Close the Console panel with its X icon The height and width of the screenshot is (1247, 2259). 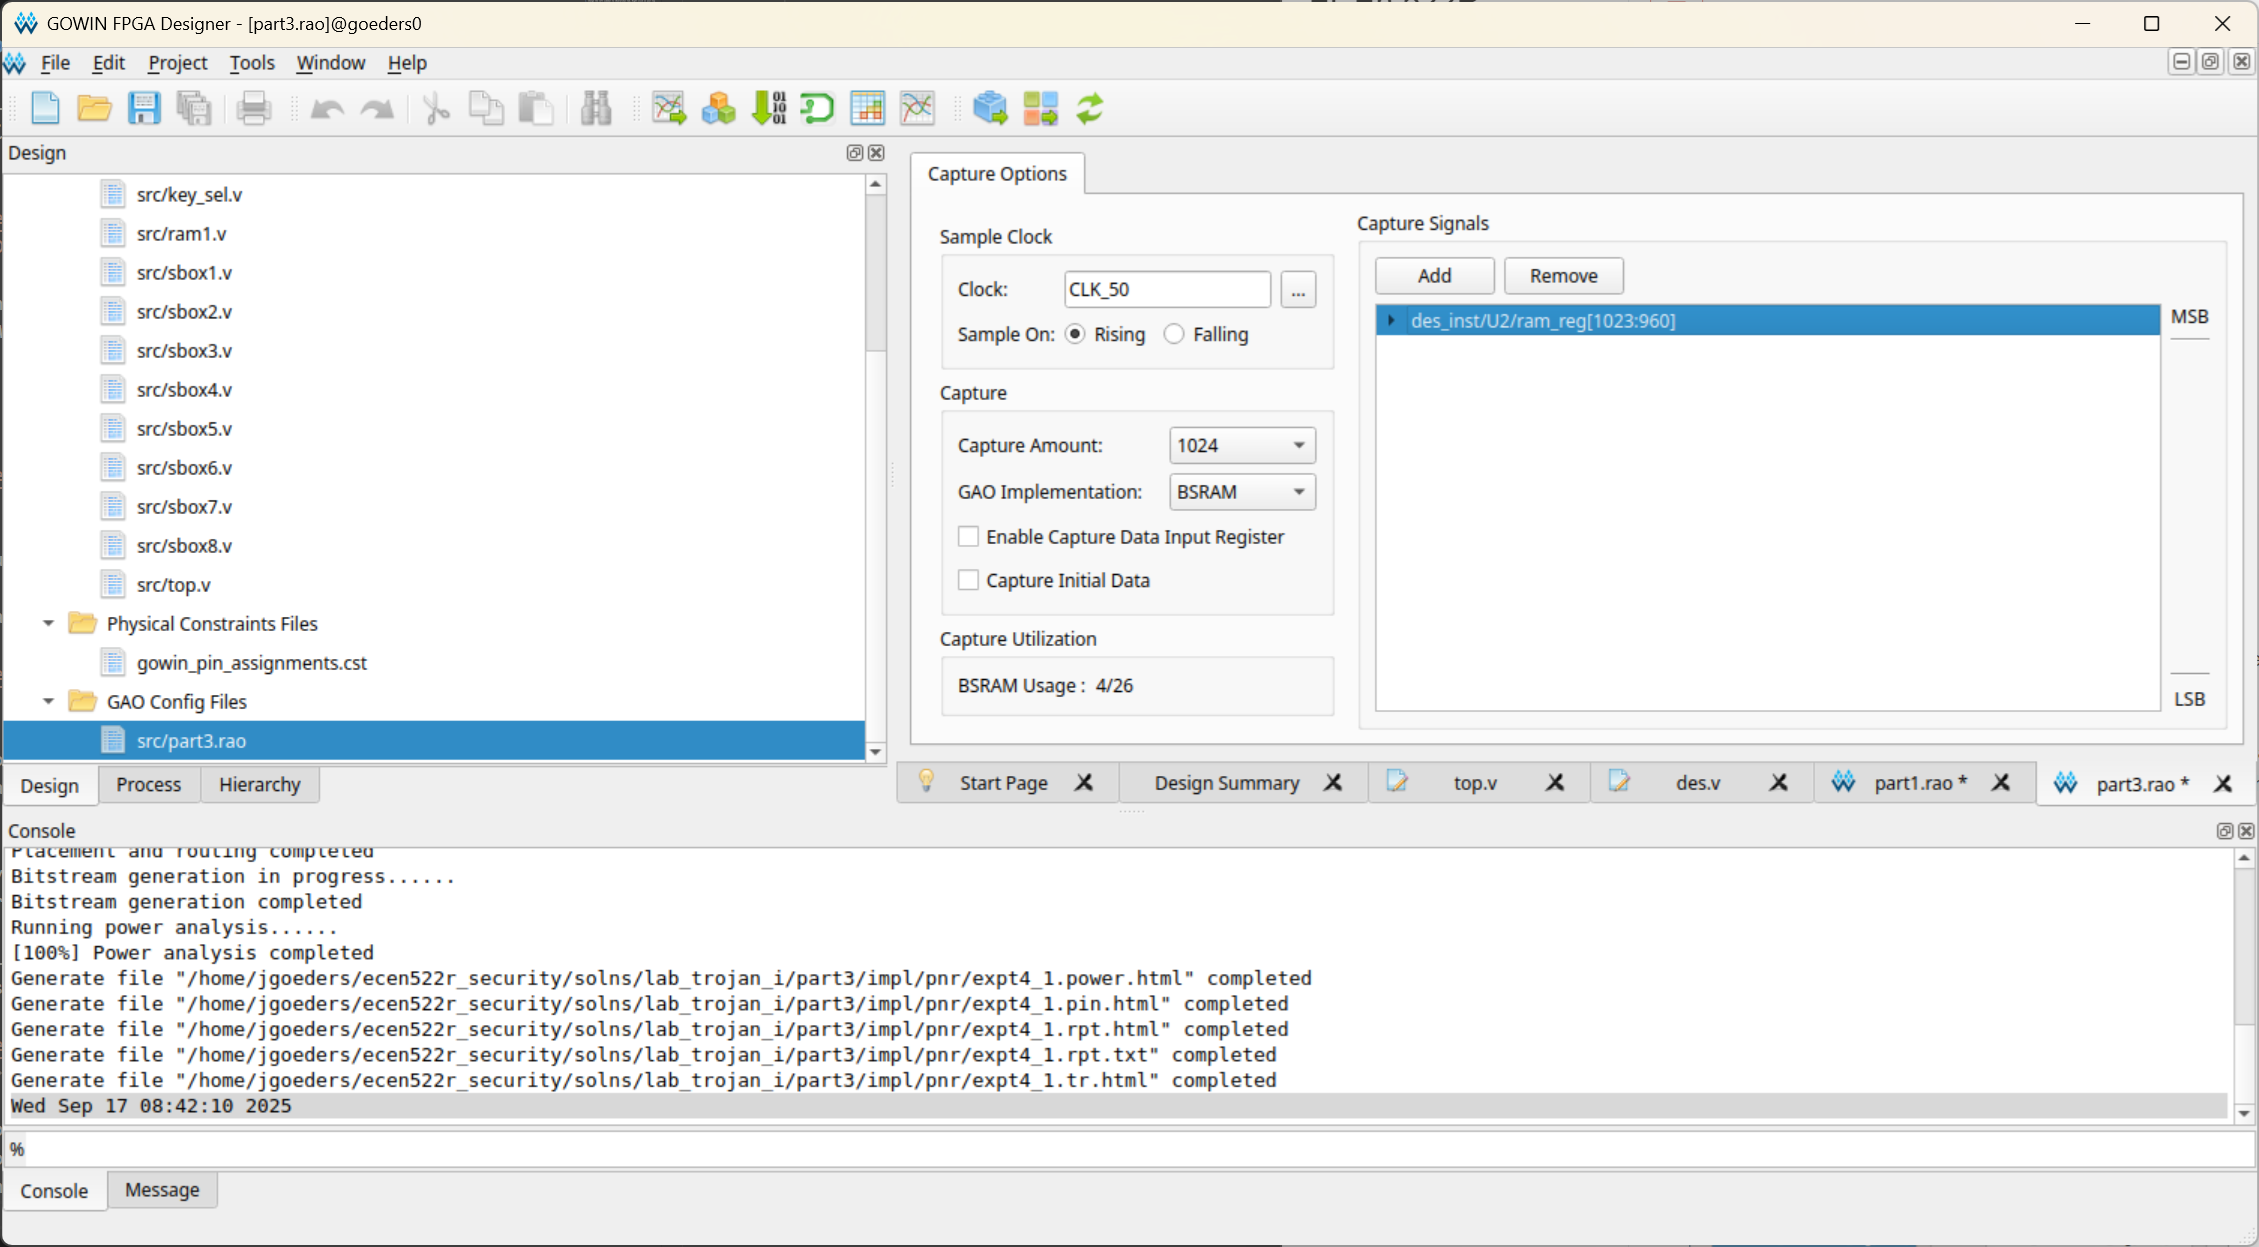(2246, 831)
